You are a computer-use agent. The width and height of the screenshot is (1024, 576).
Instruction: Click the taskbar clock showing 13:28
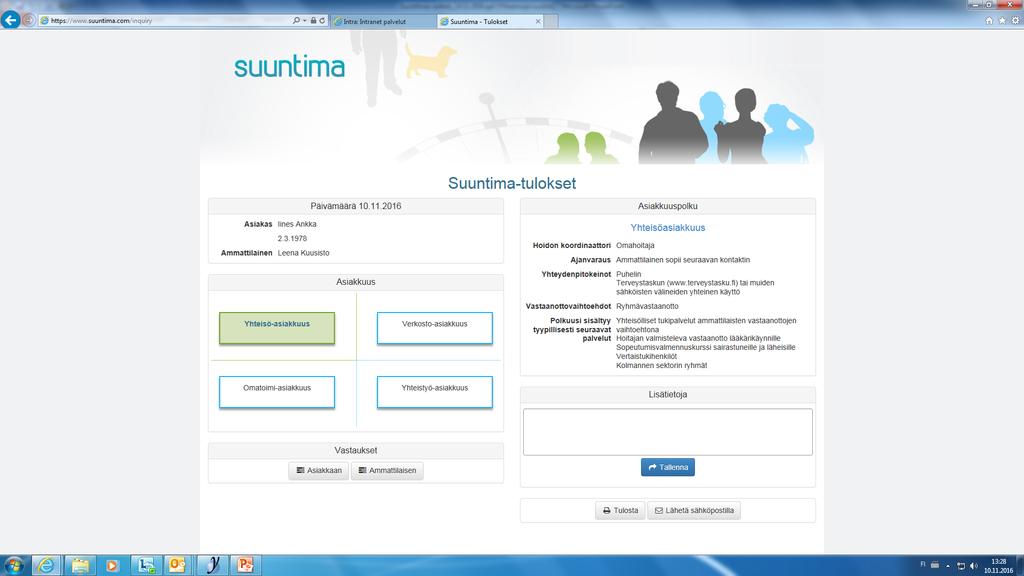(999, 566)
